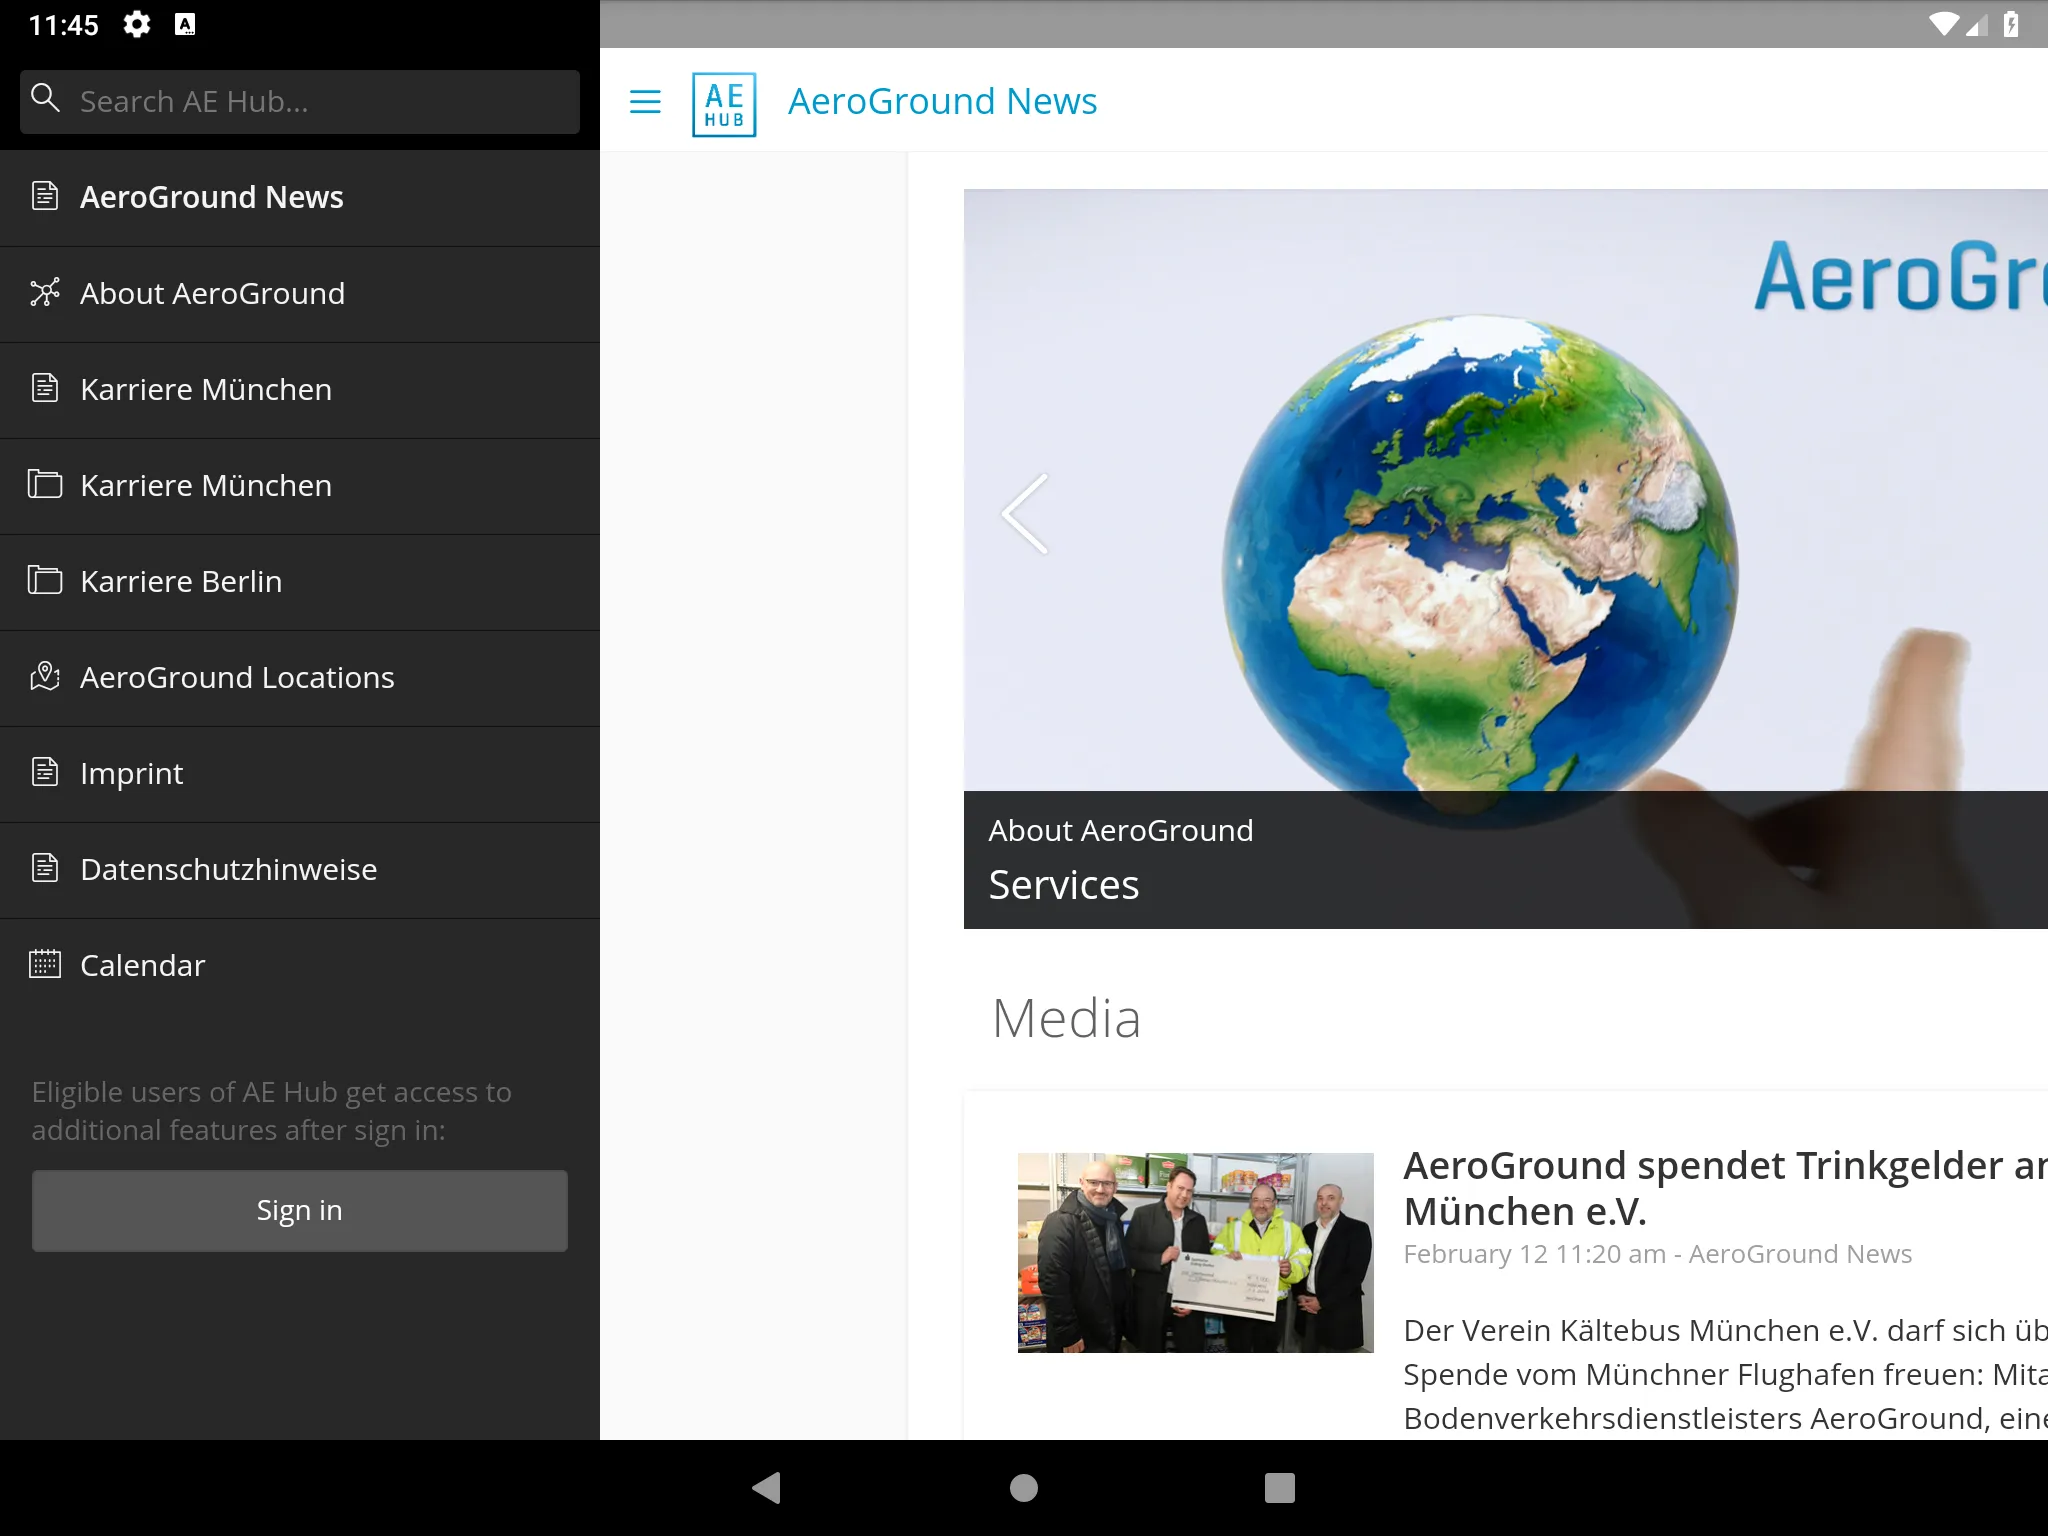This screenshot has width=2048, height=1536.
Task: Open Datenschutzhinweise in the sidebar
Action: pyautogui.click(x=300, y=870)
